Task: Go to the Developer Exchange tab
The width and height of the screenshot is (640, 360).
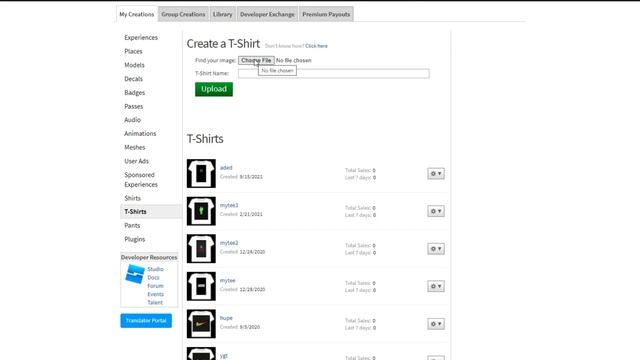Action: [267, 14]
